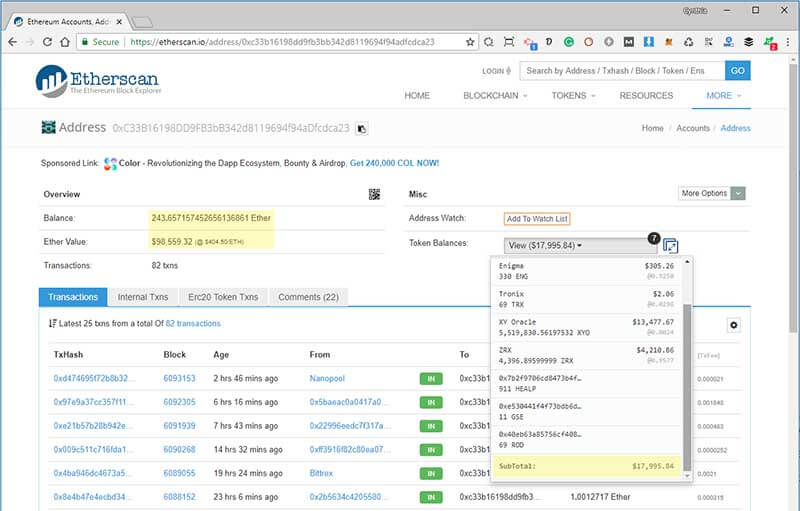Image resolution: width=800 pixels, height=511 pixels.
Task: Expand the BLOCKCHAIN menu
Action: tap(495, 95)
